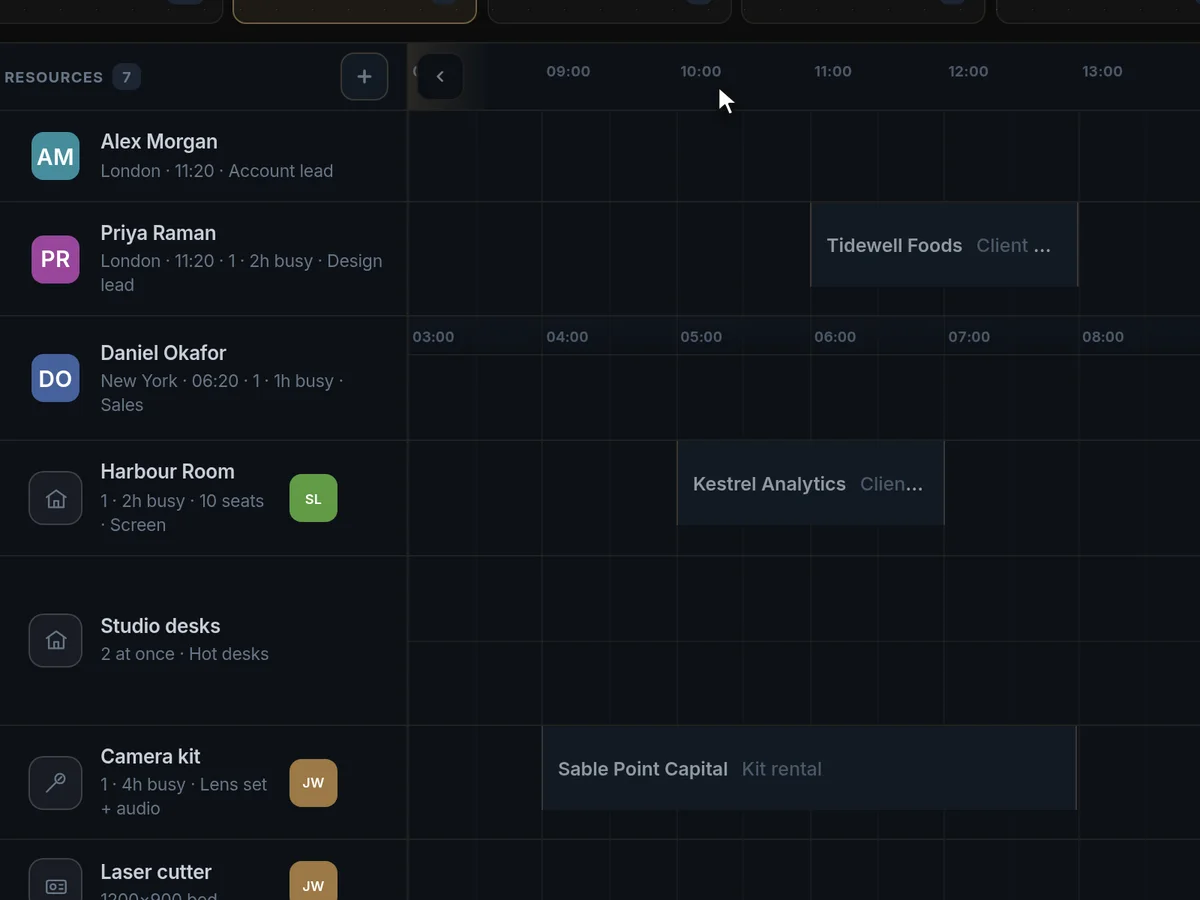Click the 04:00 New York time label
The image size is (1200, 900).
coord(567,337)
